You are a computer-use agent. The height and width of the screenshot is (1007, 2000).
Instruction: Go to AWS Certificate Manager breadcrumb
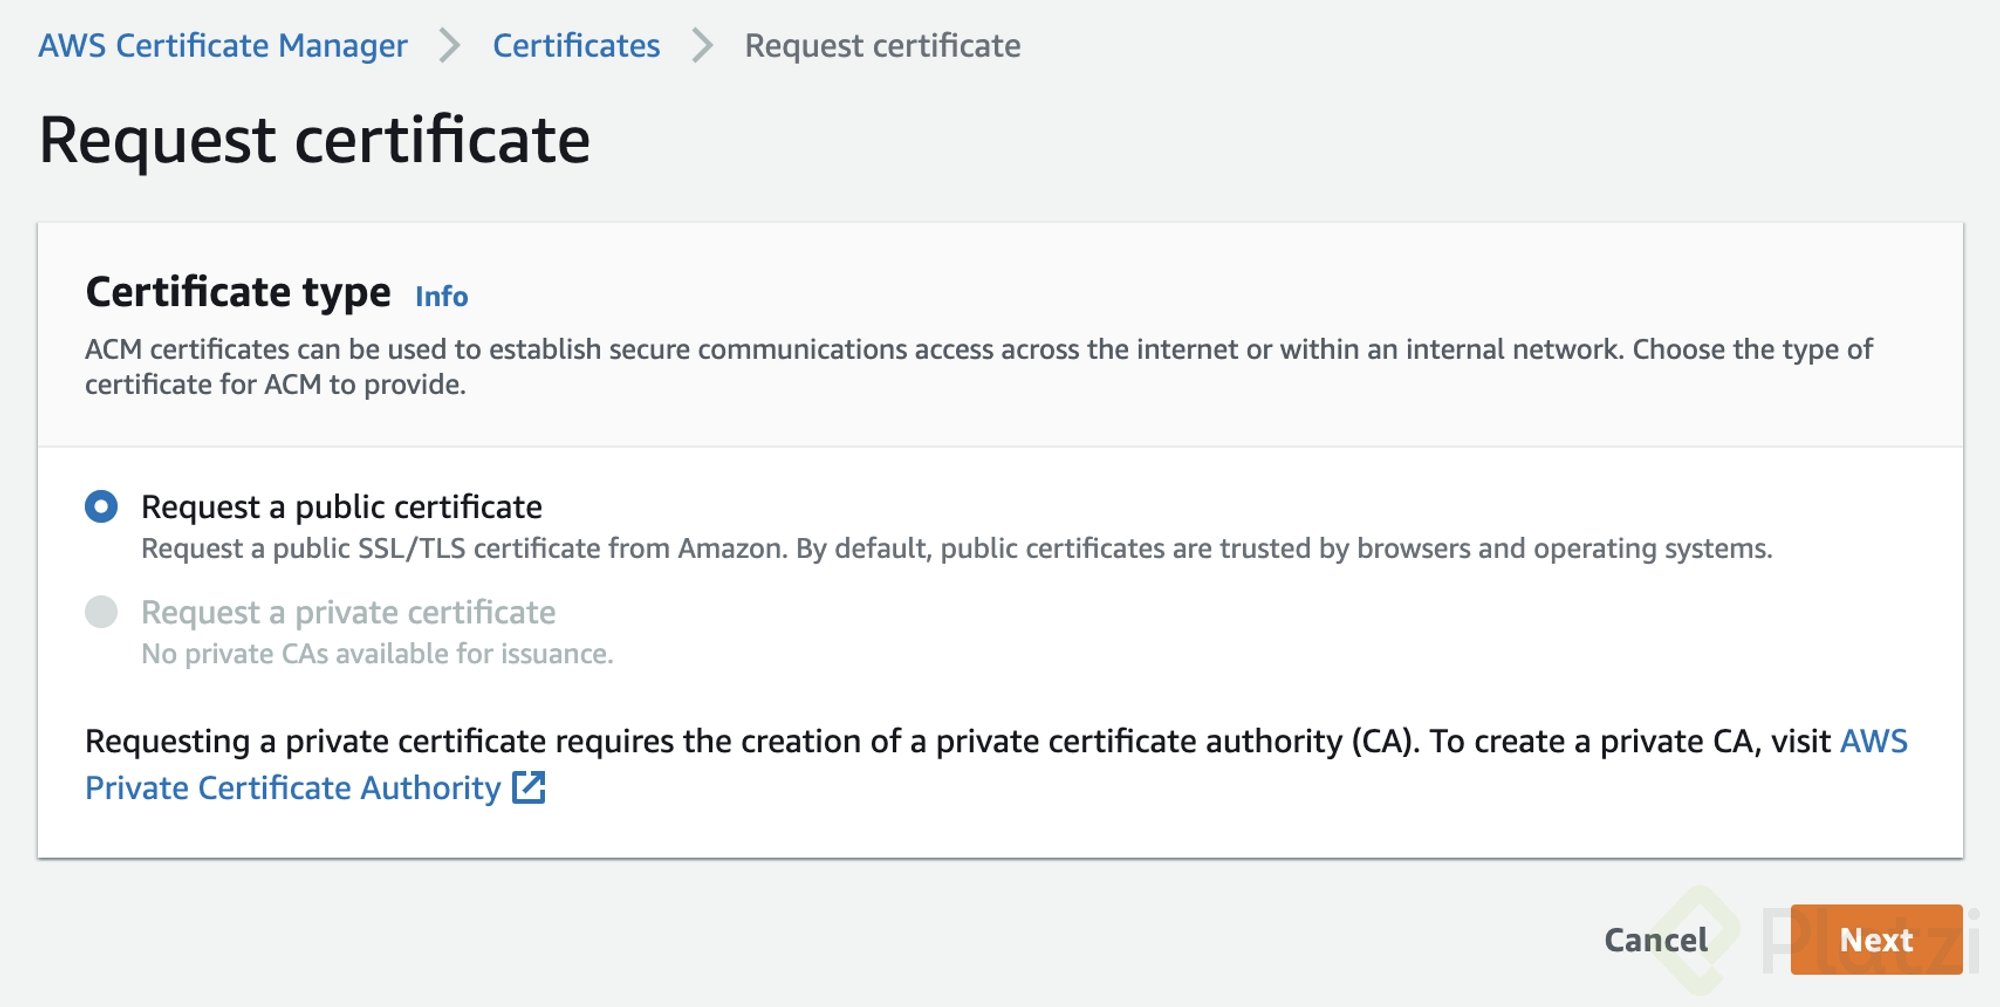pyautogui.click(x=223, y=46)
